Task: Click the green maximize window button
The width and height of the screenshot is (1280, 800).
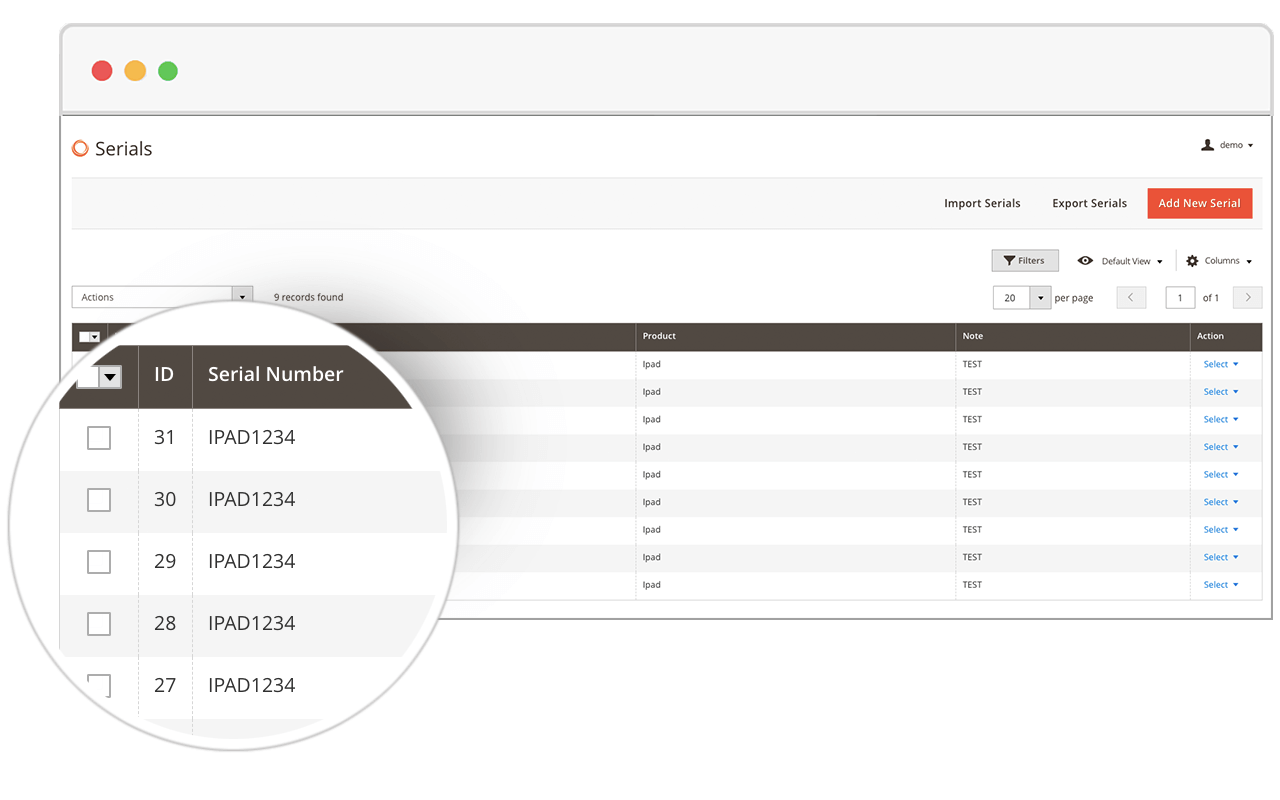Action: [168, 71]
